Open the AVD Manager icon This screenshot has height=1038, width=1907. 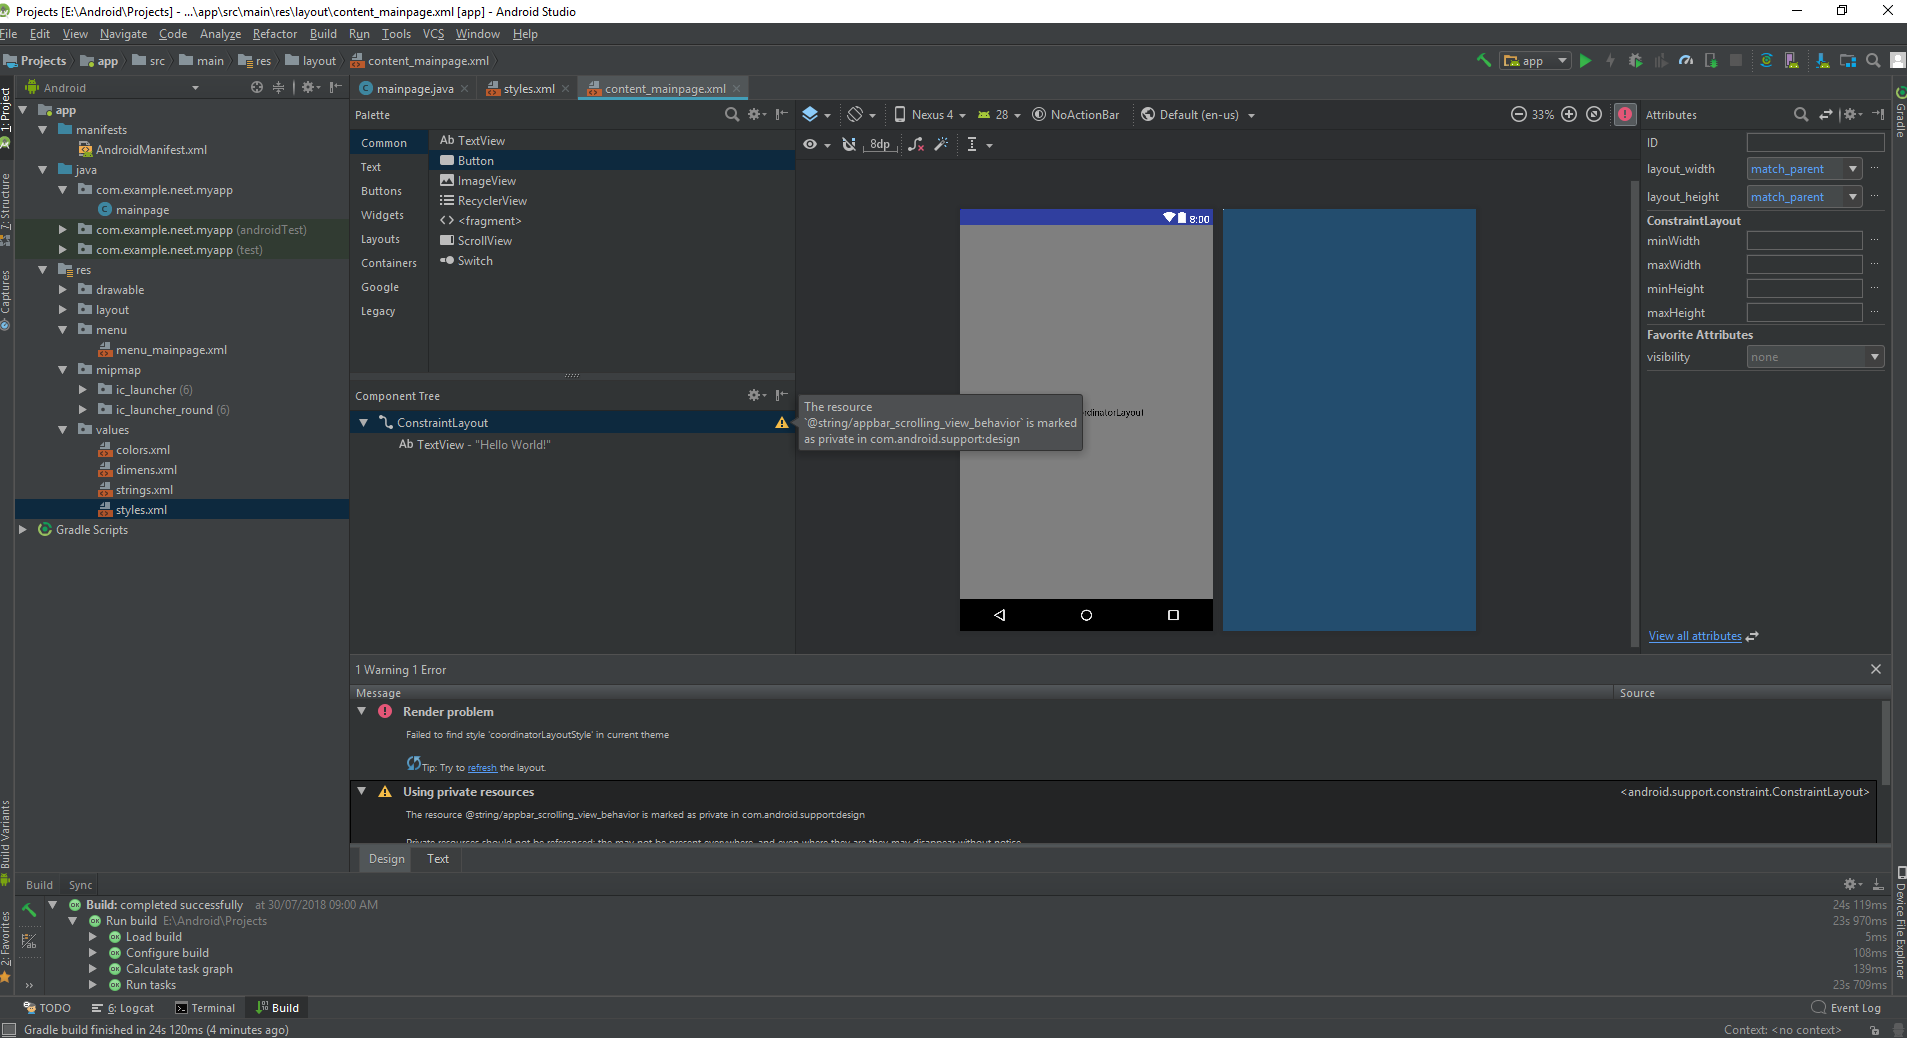pos(1791,61)
